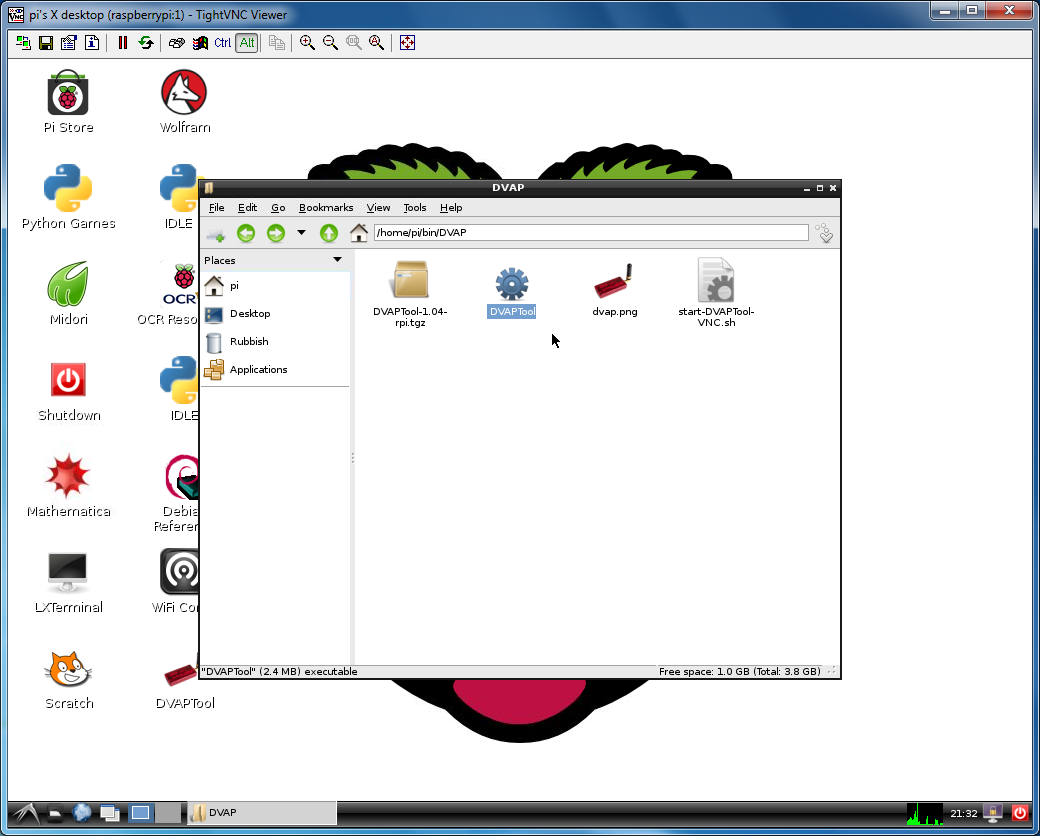Image resolution: width=1040 pixels, height=836 pixels.
Task: Click the Home folder icon in toolbar
Action: click(x=359, y=233)
